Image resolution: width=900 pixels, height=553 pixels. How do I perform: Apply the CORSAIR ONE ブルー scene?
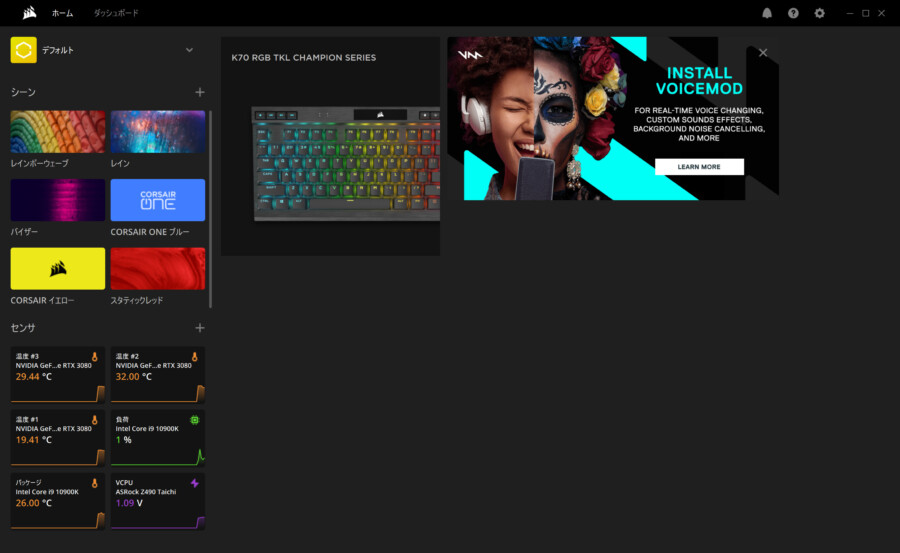(158, 200)
